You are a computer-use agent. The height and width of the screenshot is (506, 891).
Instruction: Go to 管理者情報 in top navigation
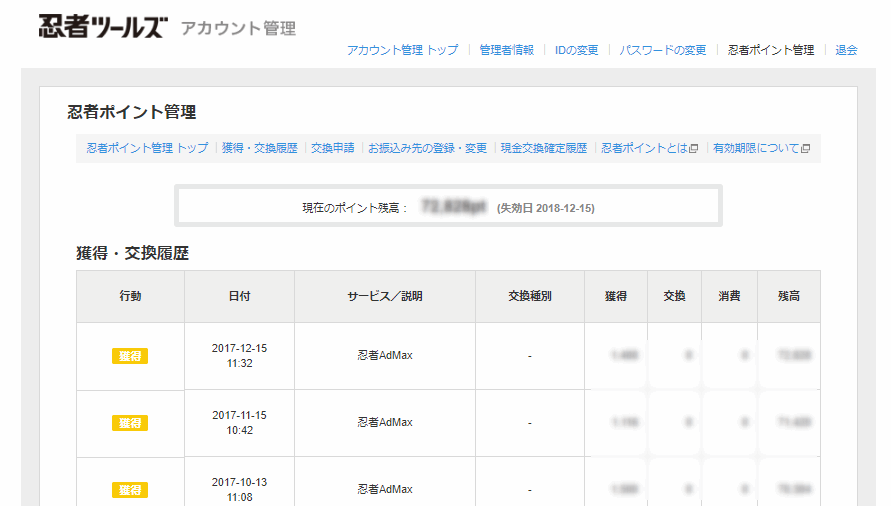click(x=506, y=50)
